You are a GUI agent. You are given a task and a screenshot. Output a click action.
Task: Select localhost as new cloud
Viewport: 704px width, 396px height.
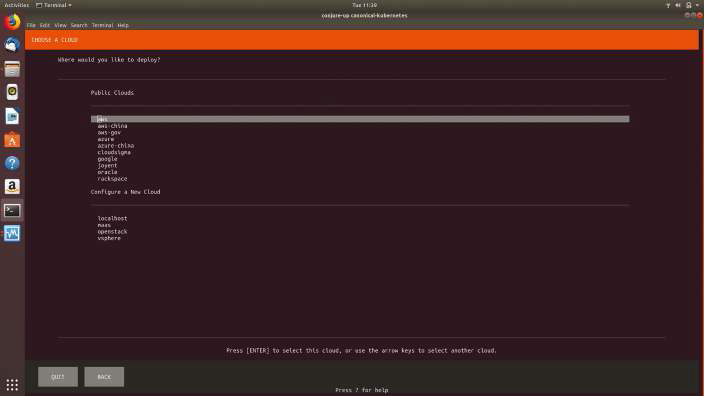[x=112, y=218]
